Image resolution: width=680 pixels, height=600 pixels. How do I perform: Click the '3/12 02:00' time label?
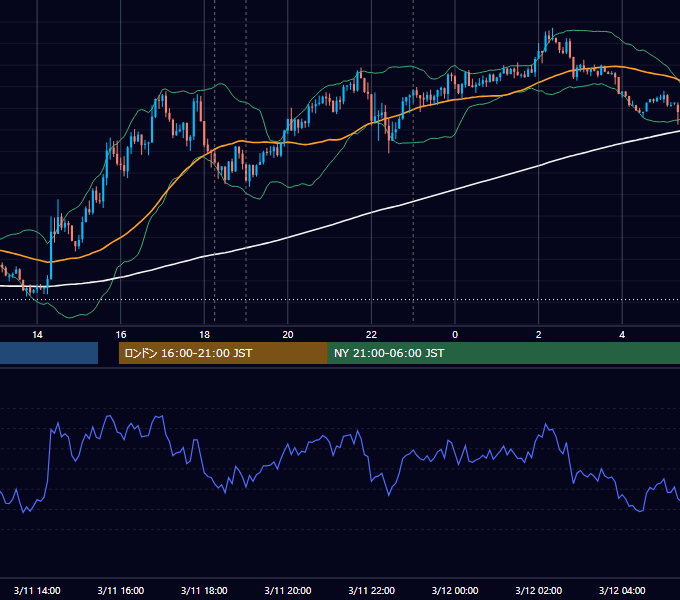(x=539, y=590)
